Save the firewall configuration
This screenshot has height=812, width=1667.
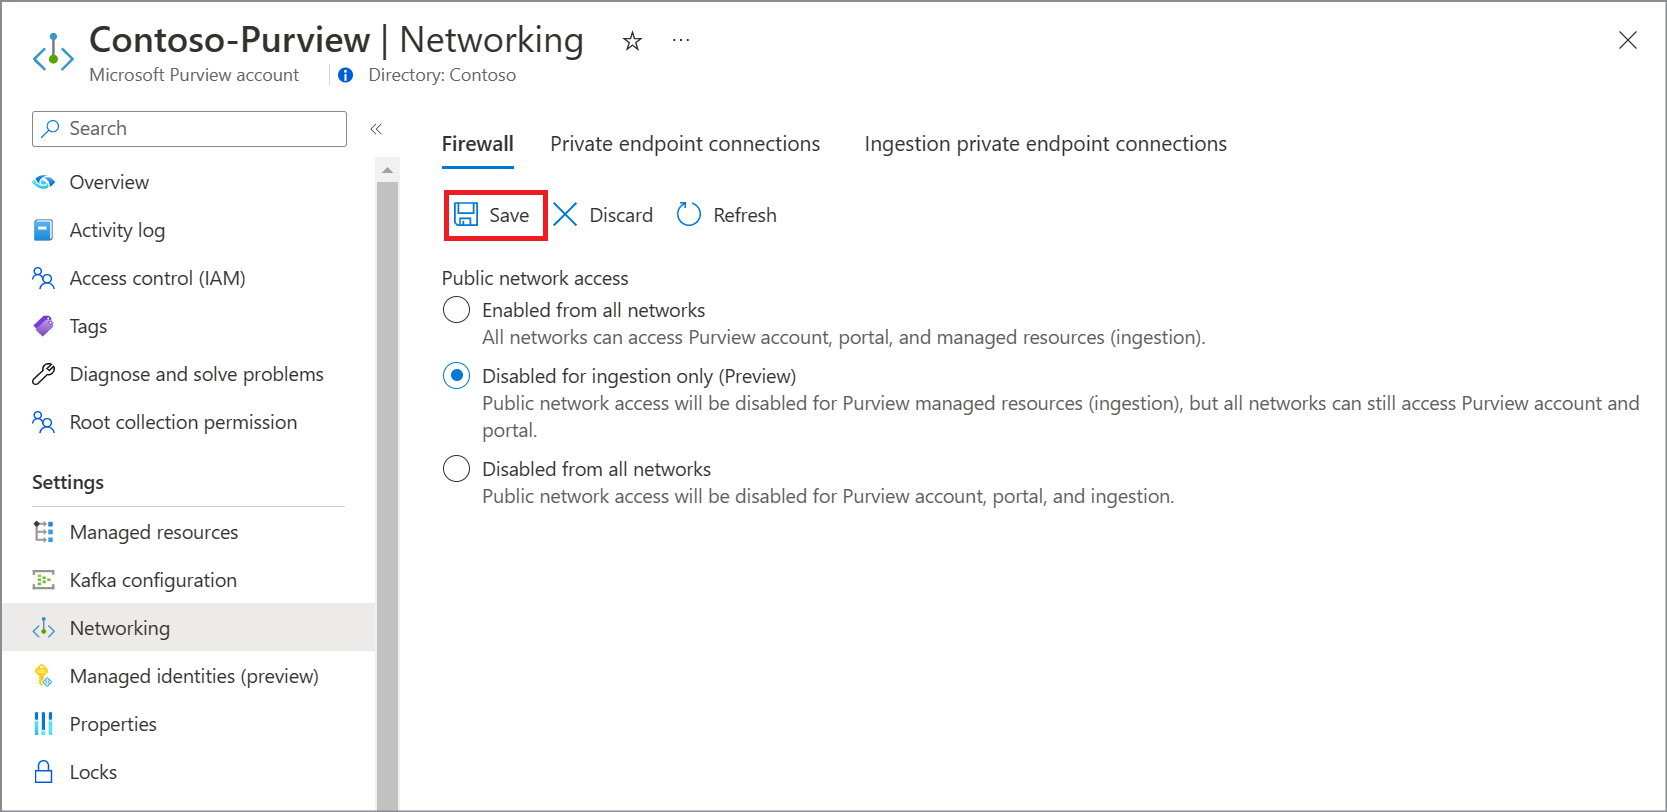click(x=494, y=214)
